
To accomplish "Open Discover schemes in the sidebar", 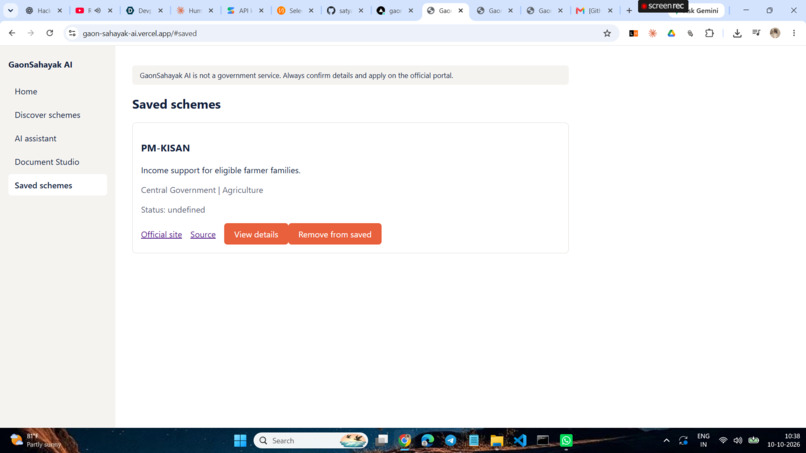I will tap(57, 115).
